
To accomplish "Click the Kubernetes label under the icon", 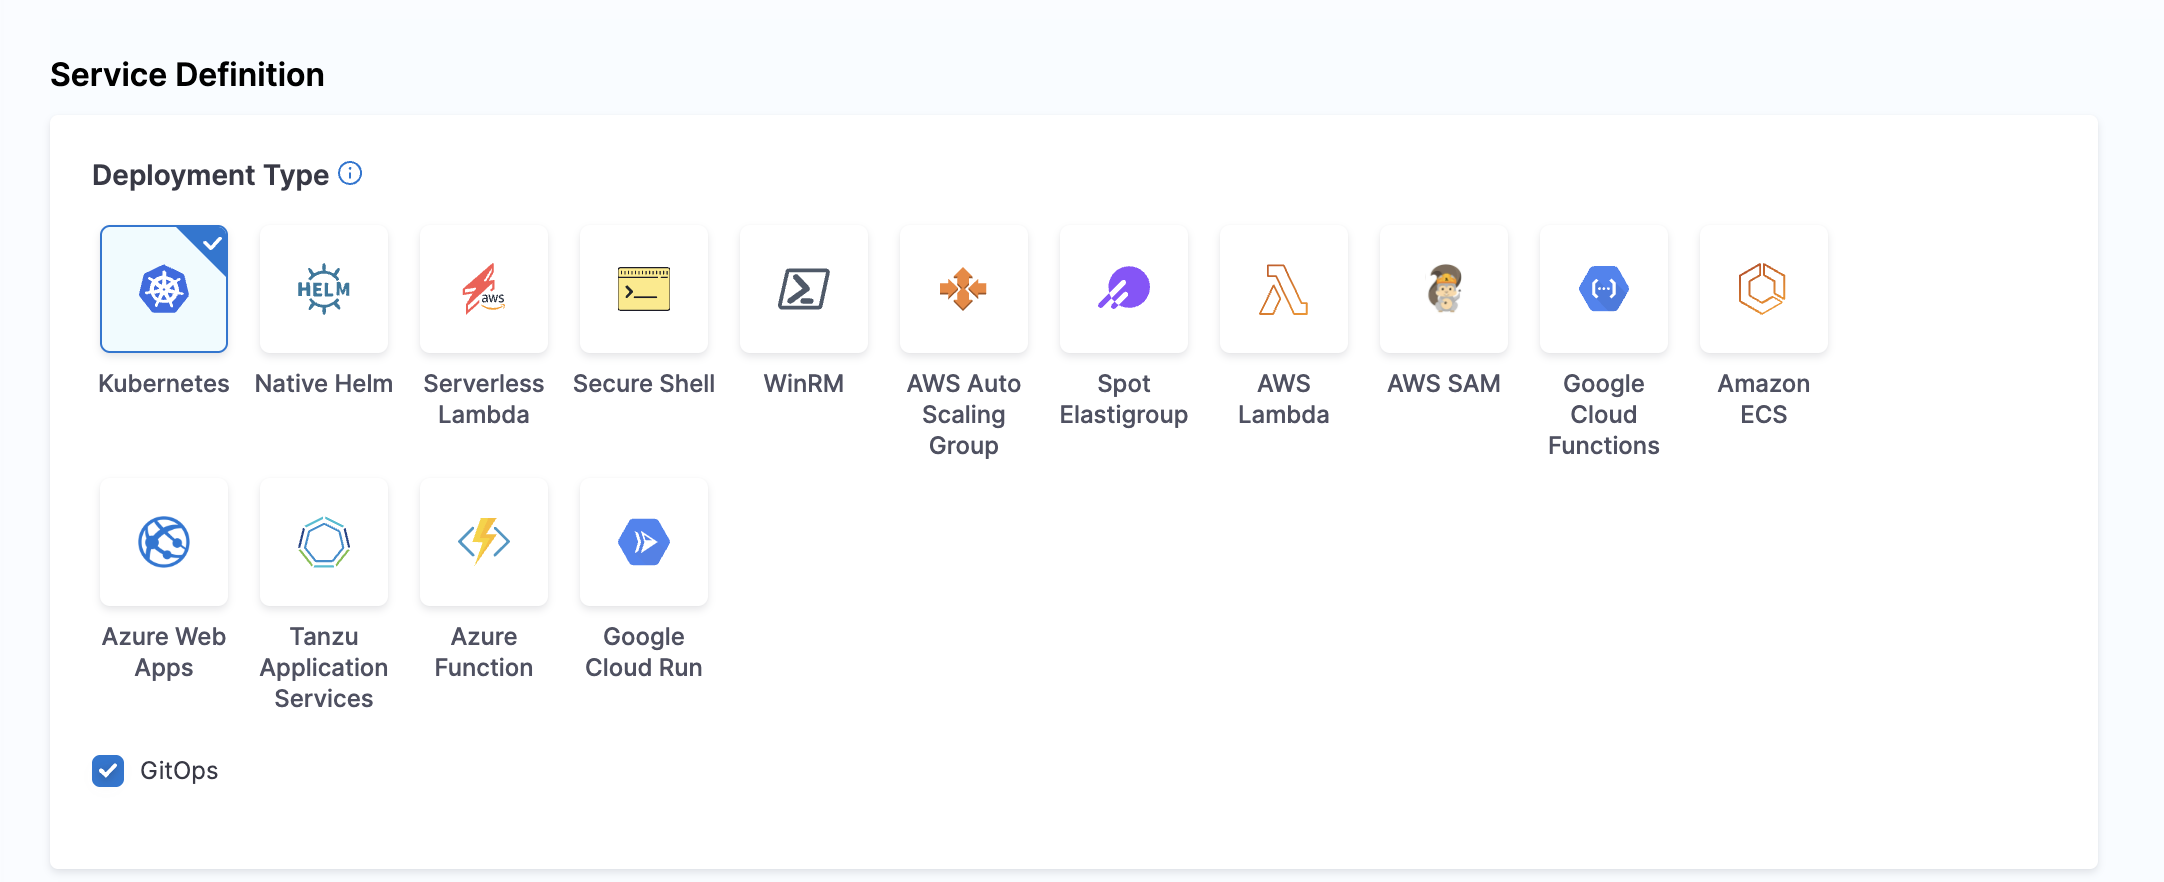I will pos(164,384).
